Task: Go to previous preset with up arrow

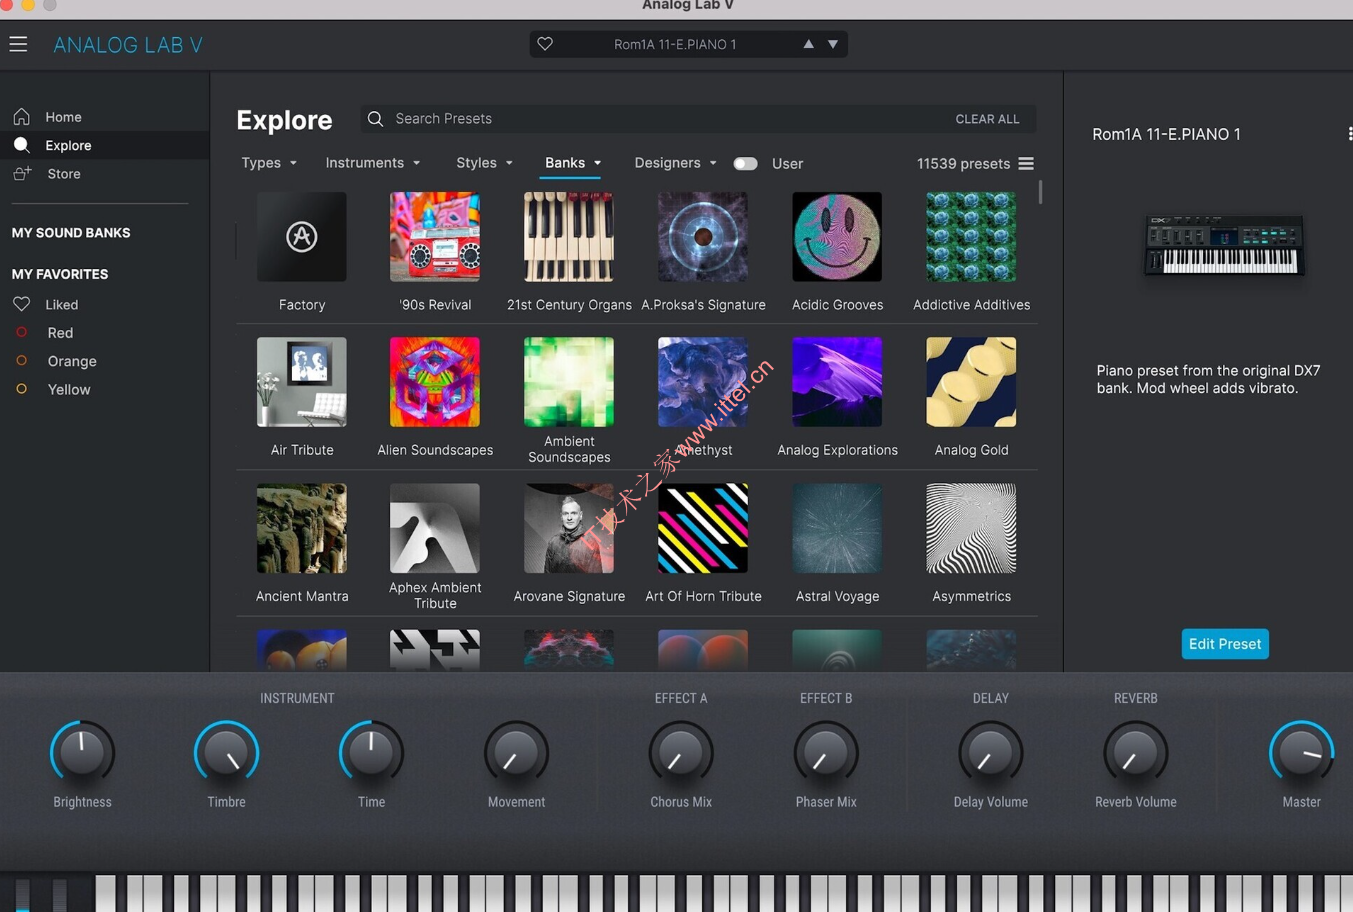Action: [x=808, y=44]
